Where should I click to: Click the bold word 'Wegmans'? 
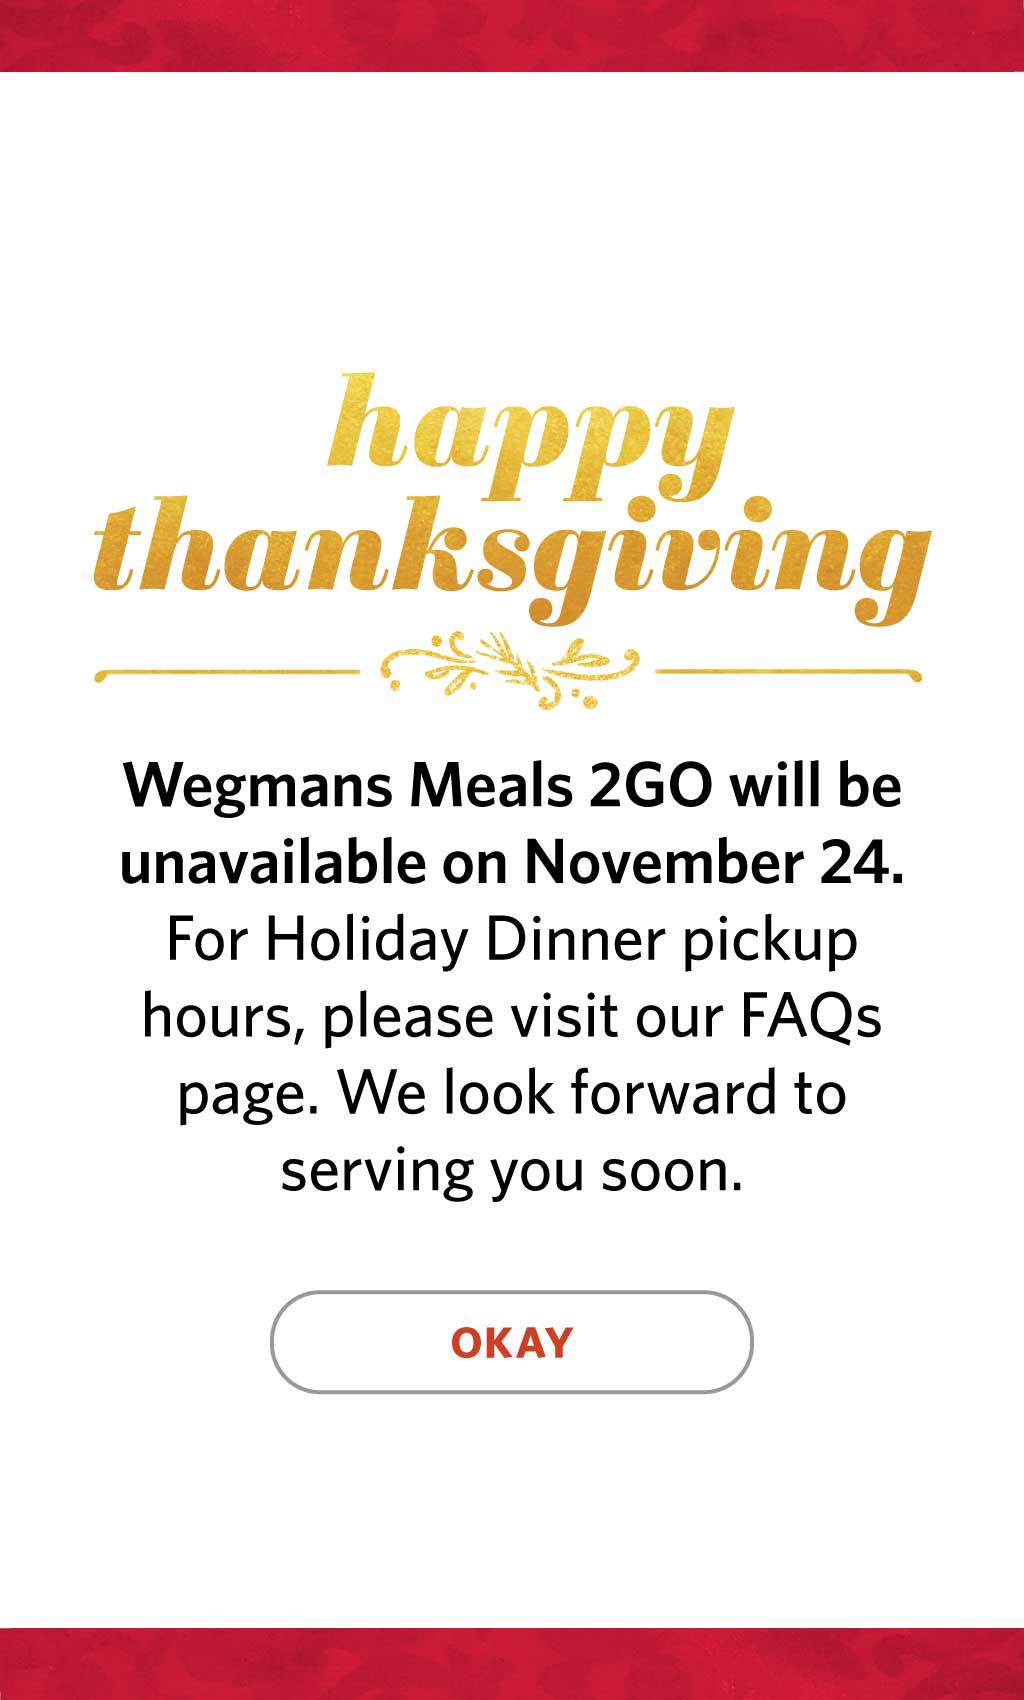(258, 786)
